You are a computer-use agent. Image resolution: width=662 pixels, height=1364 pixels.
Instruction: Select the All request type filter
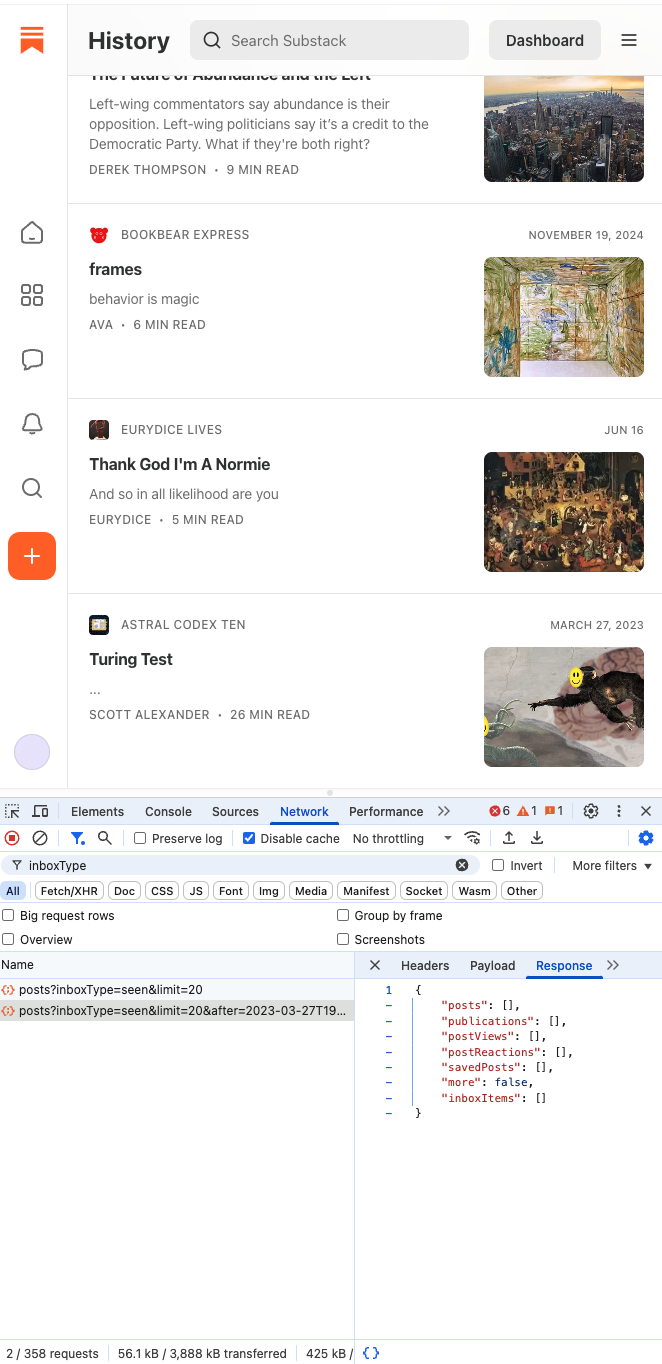pyautogui.click(x=13, y=890)
